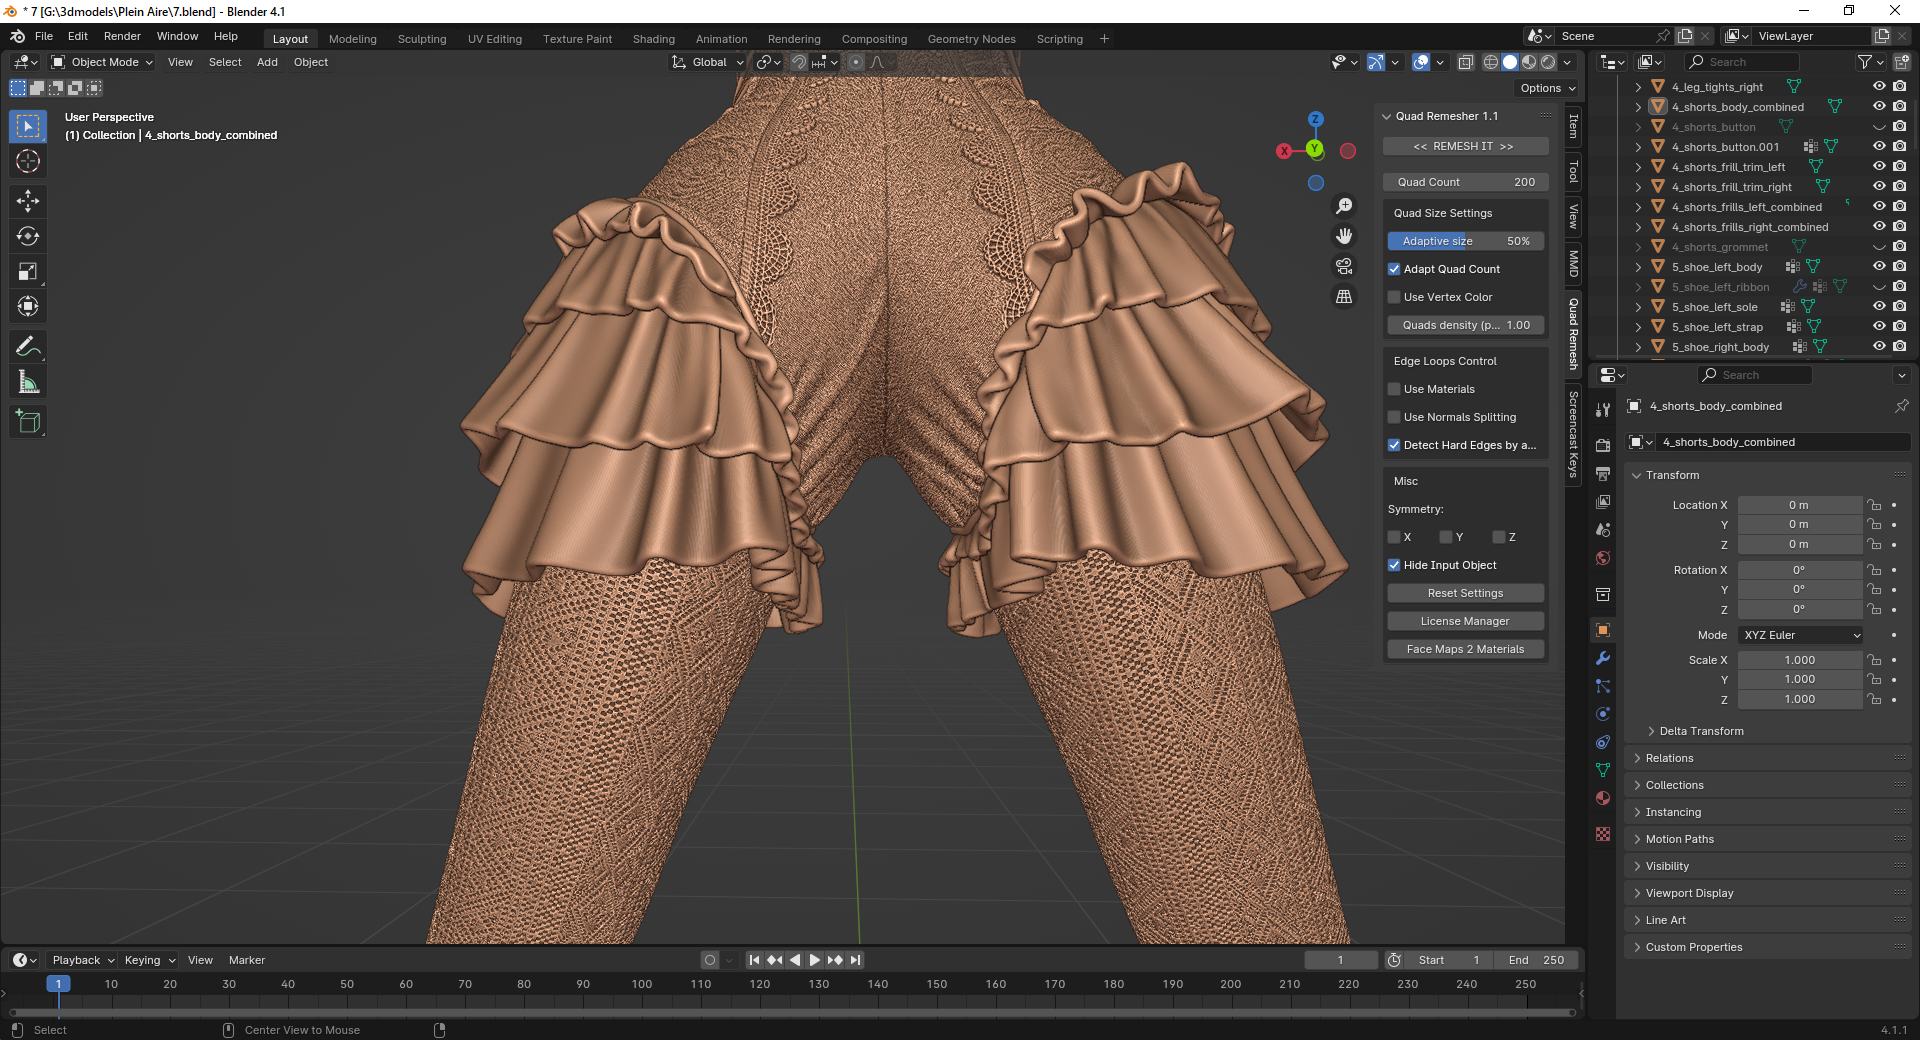Select the Rotate tool in the toolbar
The height and width of the screenshot is (1040, 1920).
28,237
